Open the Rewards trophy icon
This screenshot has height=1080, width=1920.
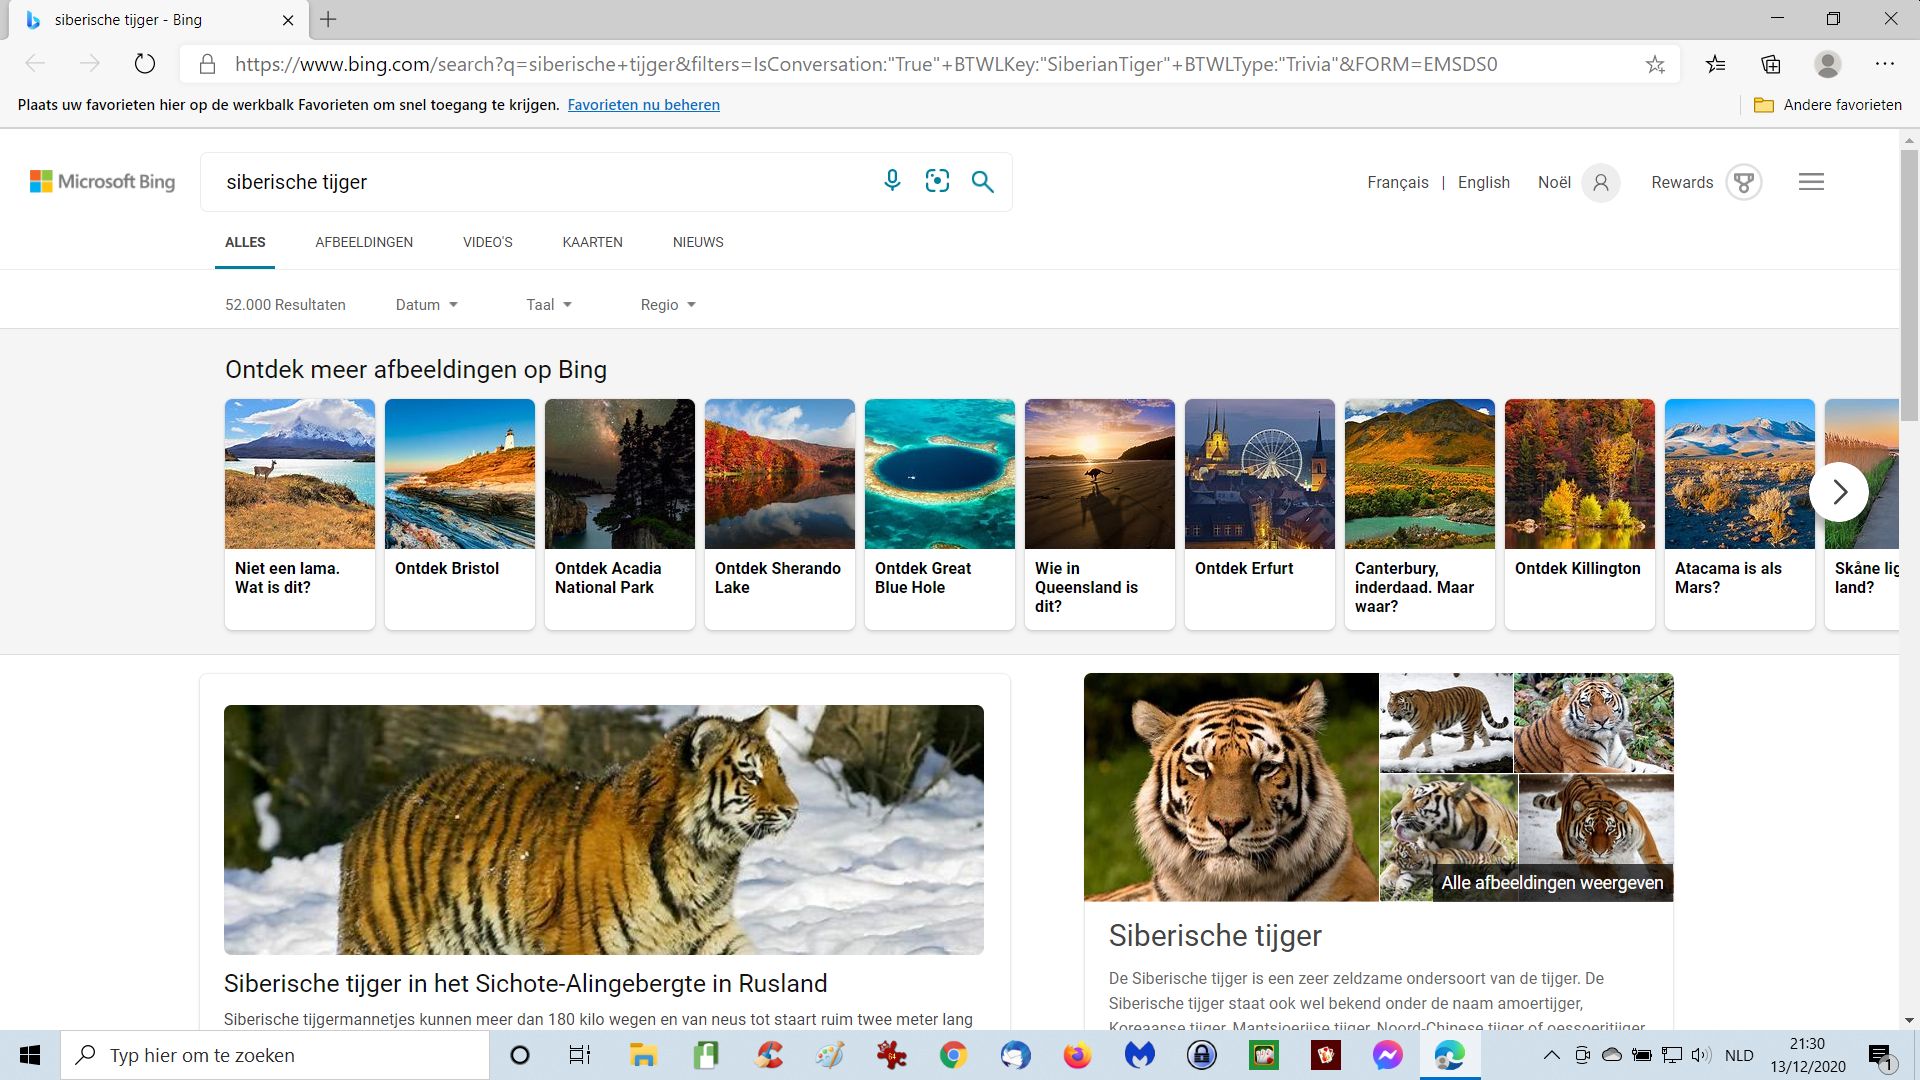pyautogui.click(x=1743, y=182)
